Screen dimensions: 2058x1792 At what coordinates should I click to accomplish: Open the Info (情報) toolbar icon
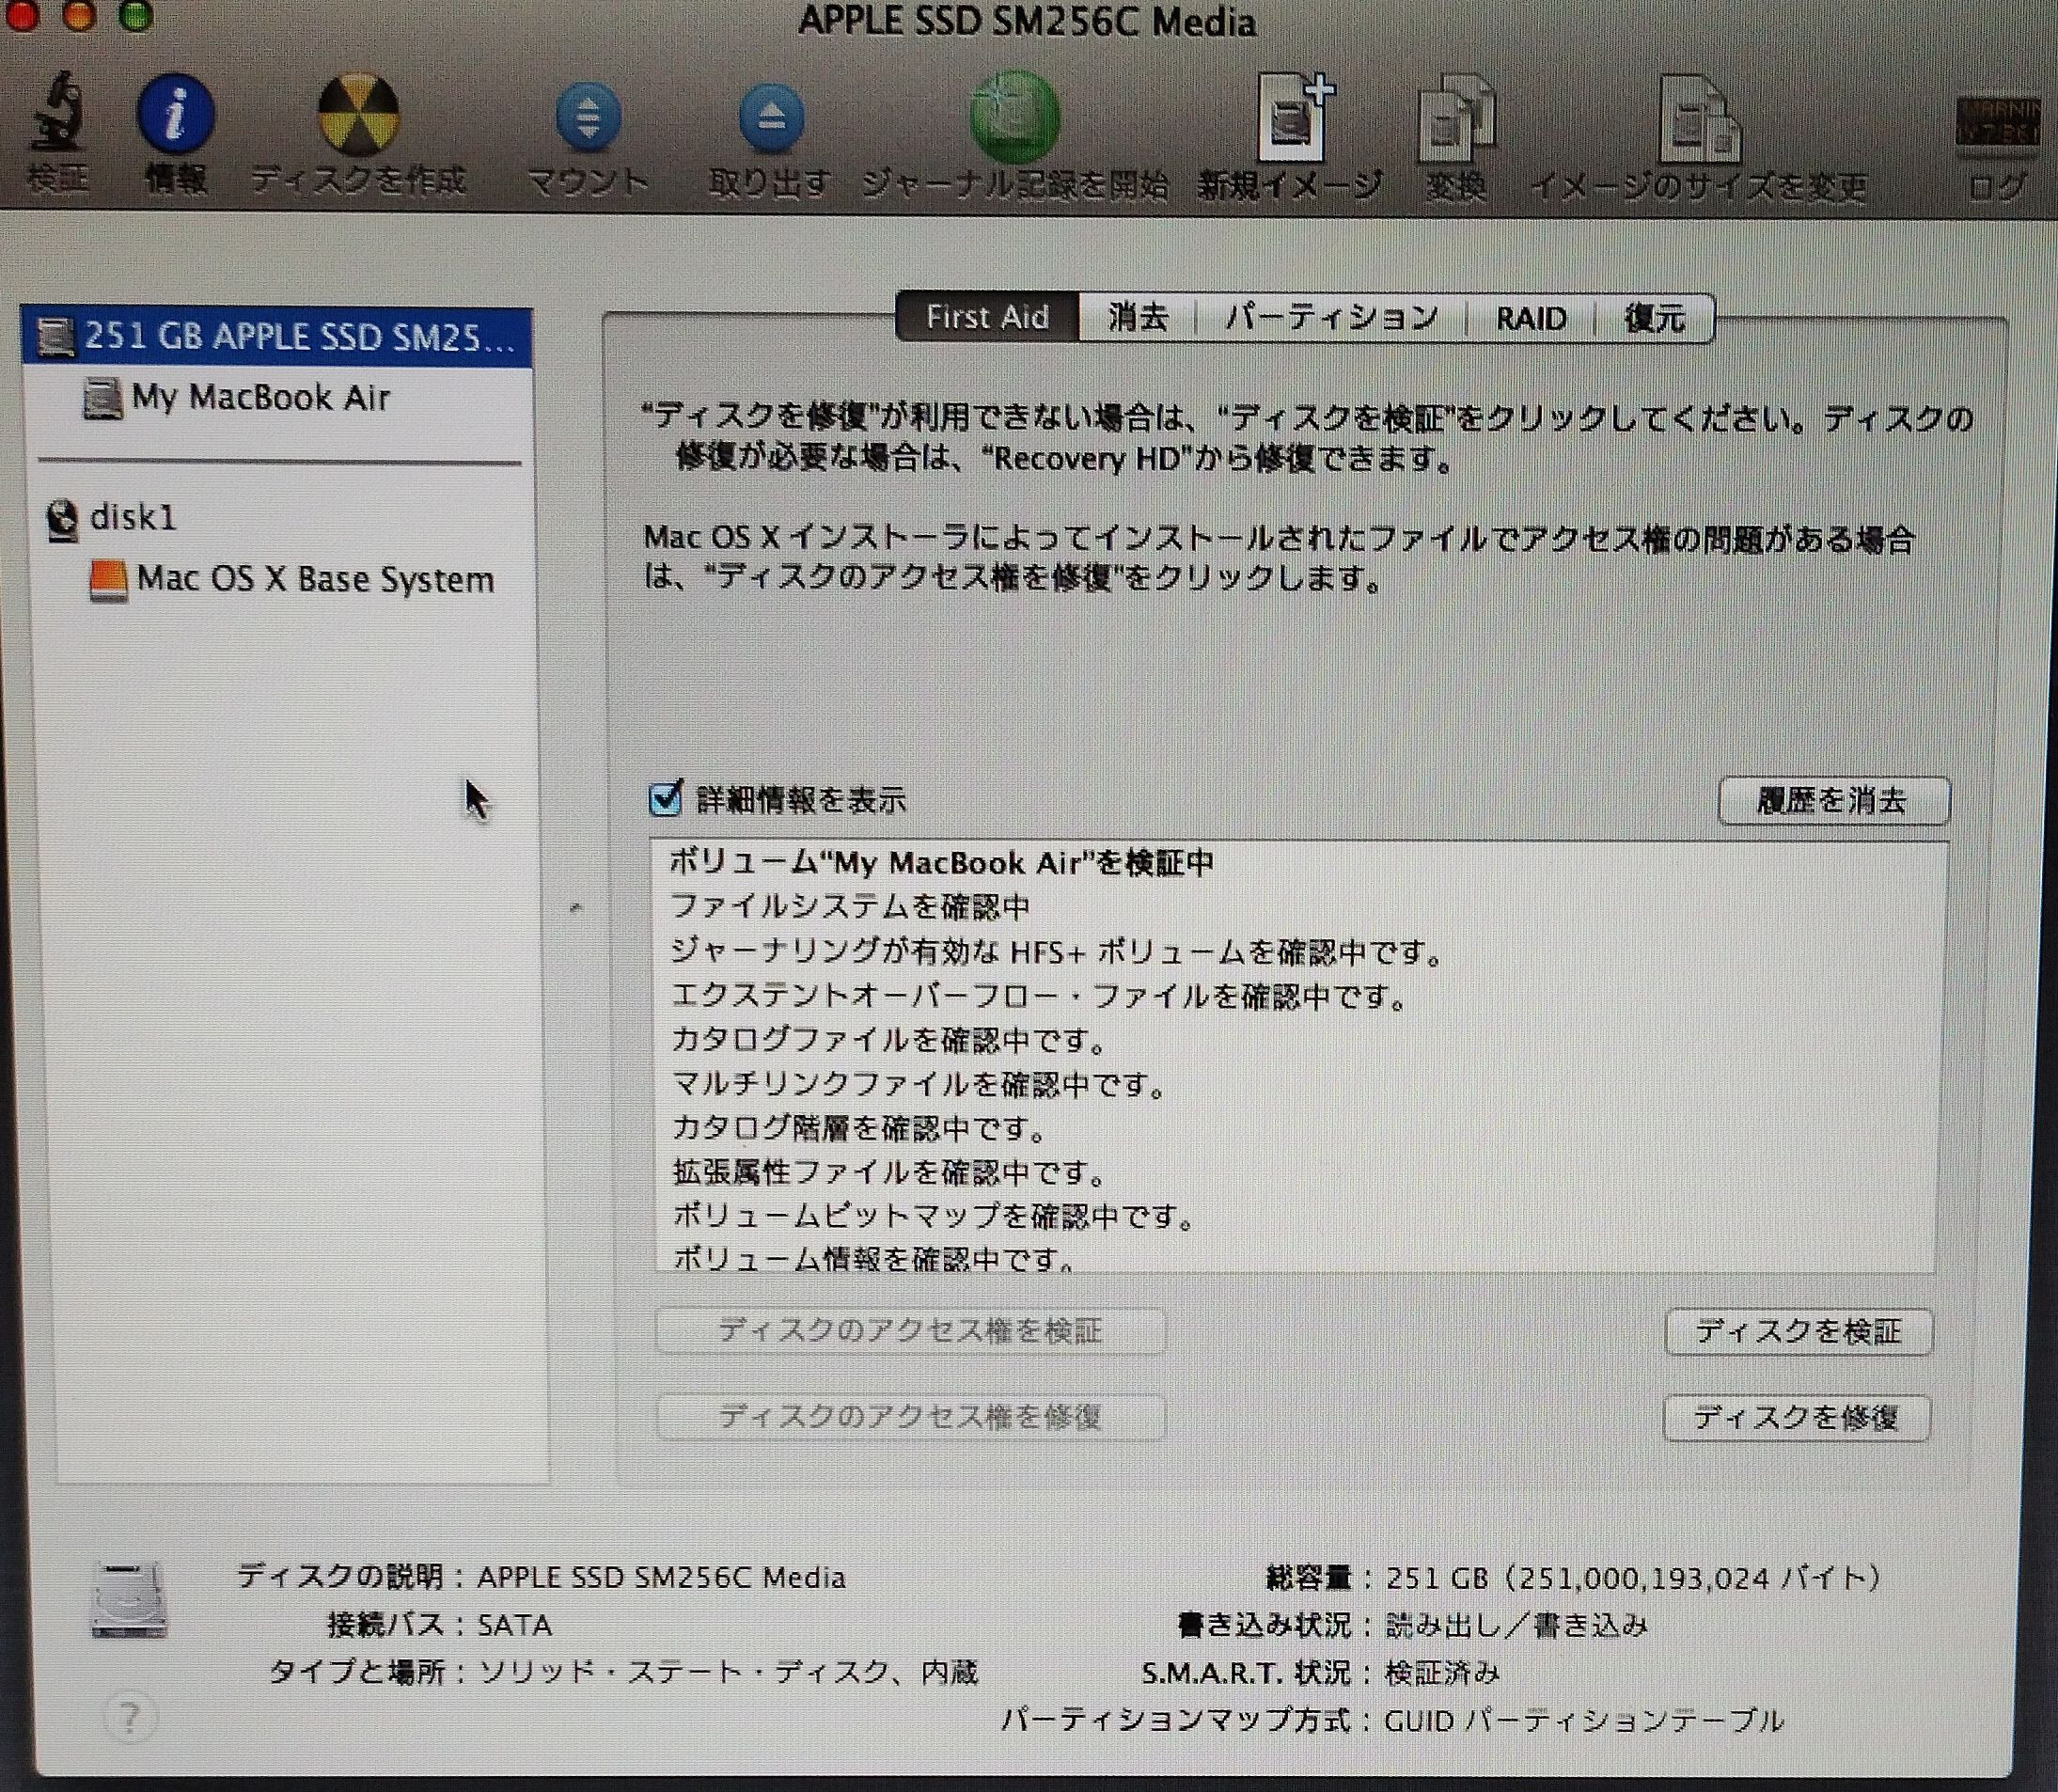click(176, 115)
